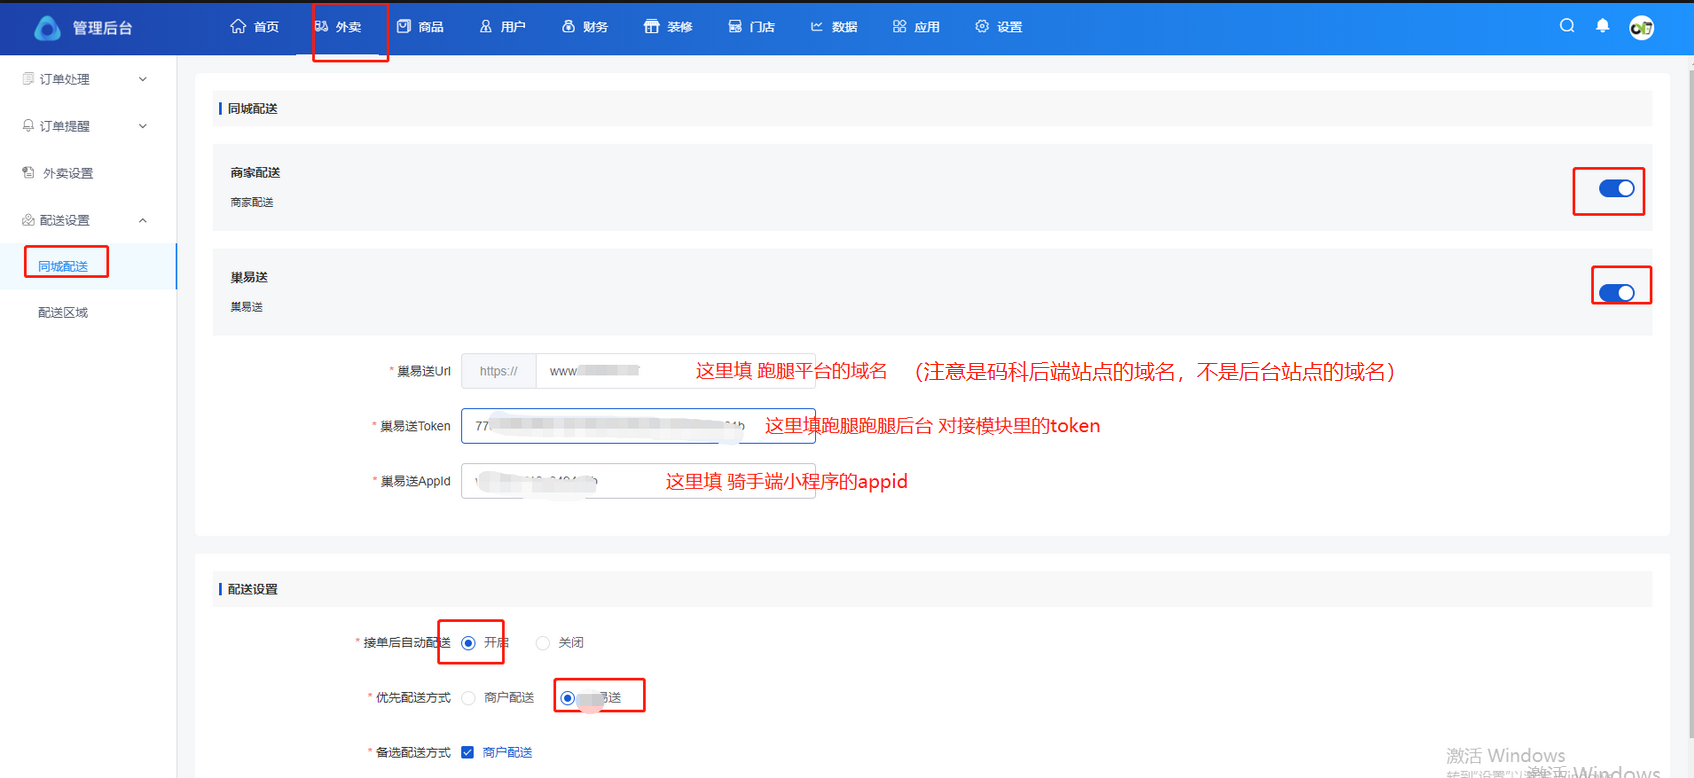Open the 首页 tab
The width and height of the screenshot is (1694, 778).
[254, 27]
